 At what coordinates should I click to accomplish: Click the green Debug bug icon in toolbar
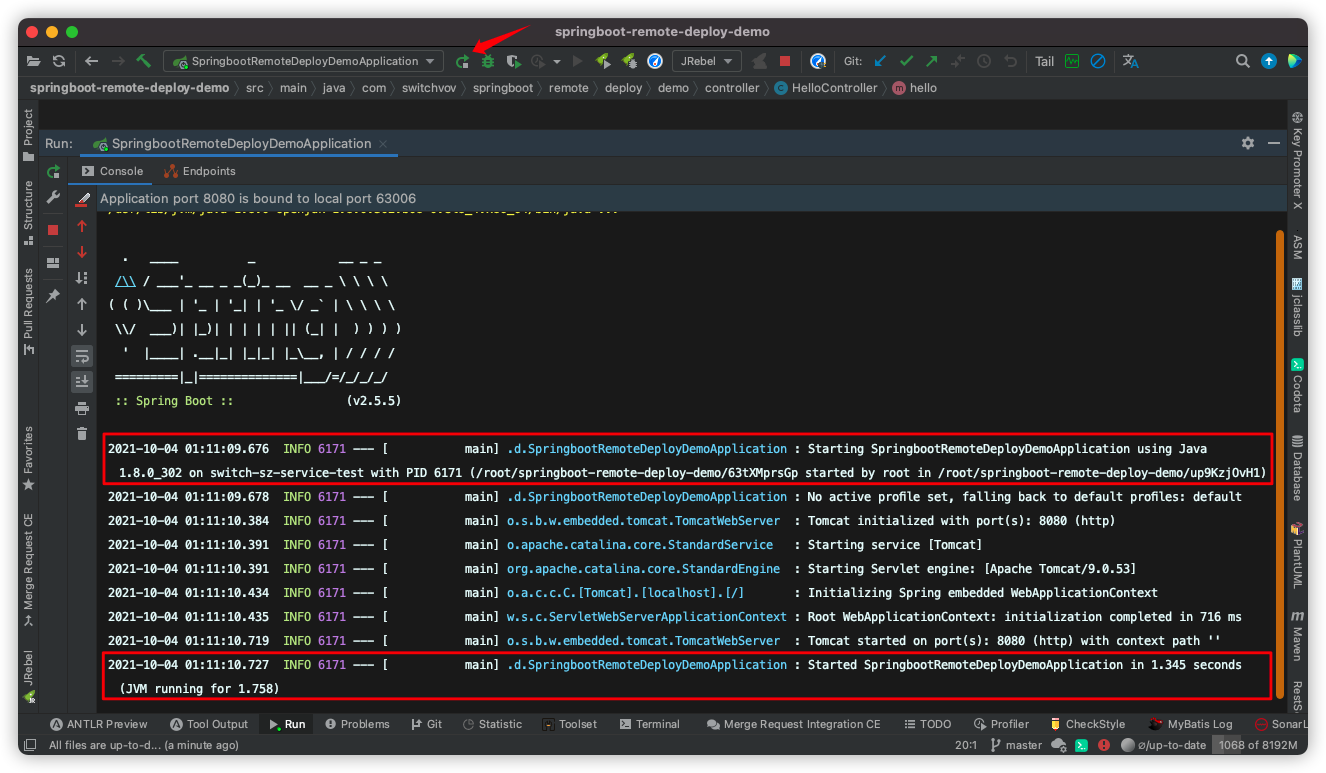pyautogui.click(x=488, y=61)
